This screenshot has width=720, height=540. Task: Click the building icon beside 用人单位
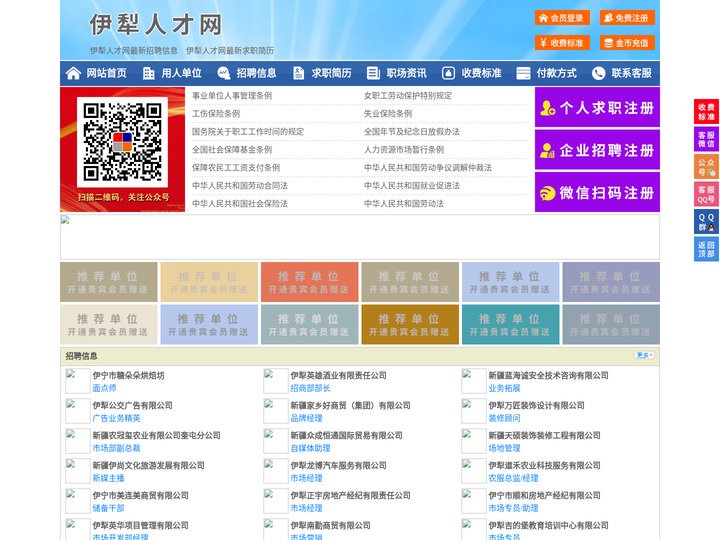(148, 73)
